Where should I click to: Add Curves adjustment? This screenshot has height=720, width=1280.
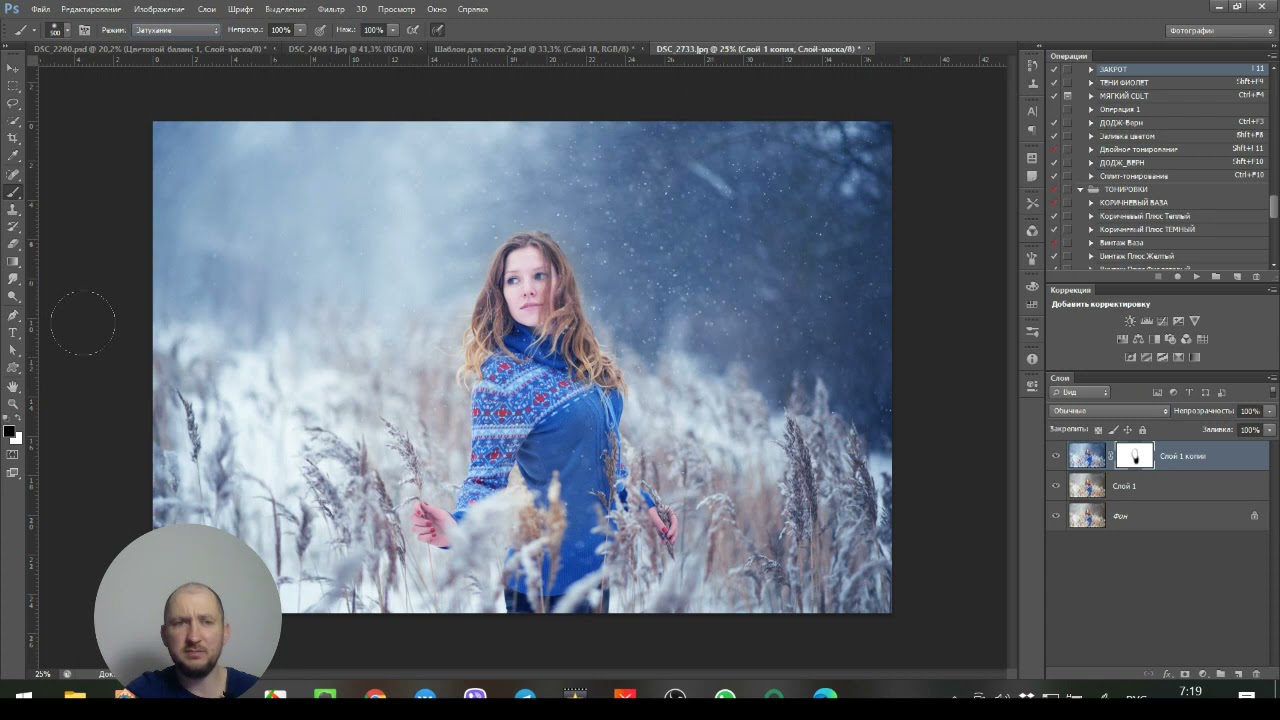(1162, 321)
